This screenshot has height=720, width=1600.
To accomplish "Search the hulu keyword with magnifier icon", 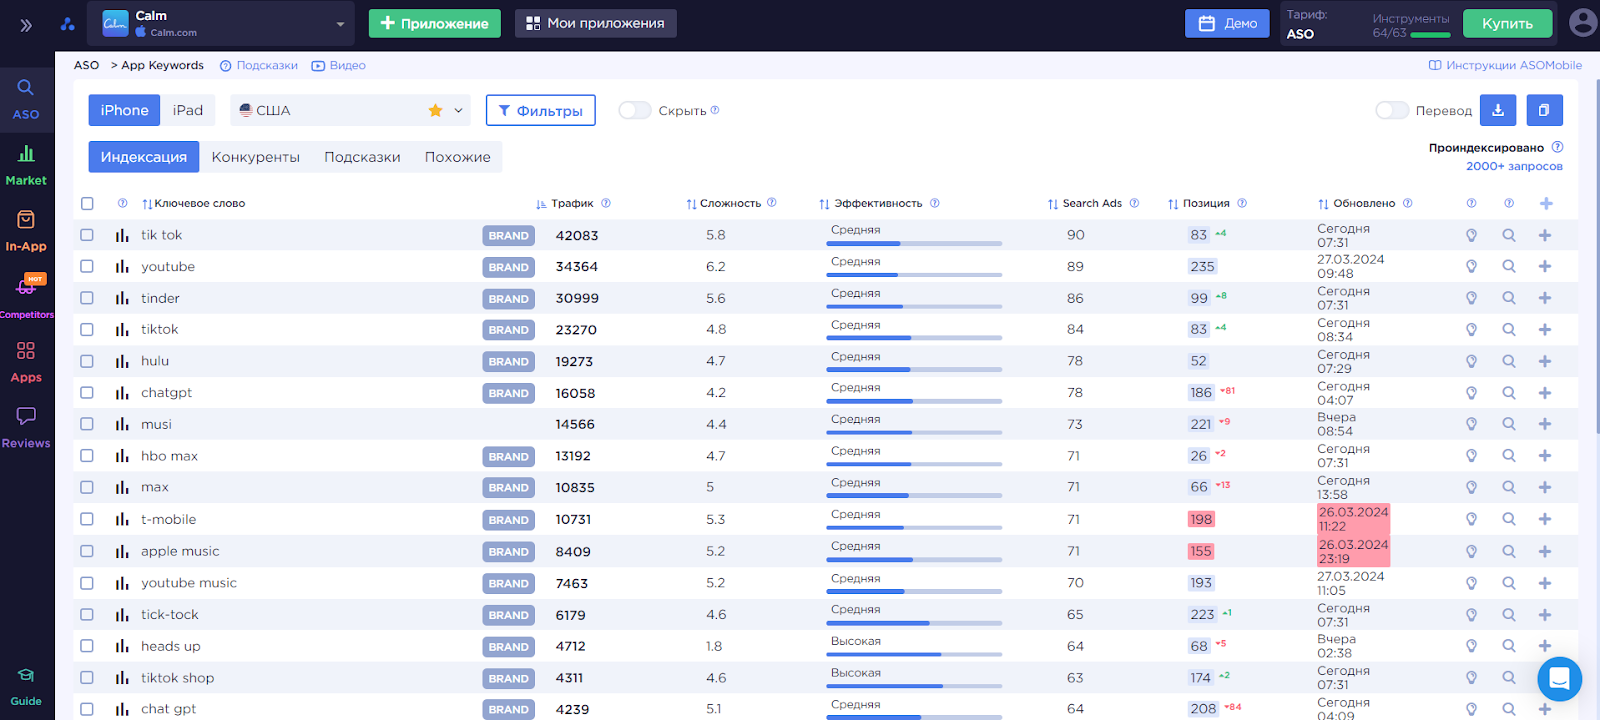I will coord(1508,361).
